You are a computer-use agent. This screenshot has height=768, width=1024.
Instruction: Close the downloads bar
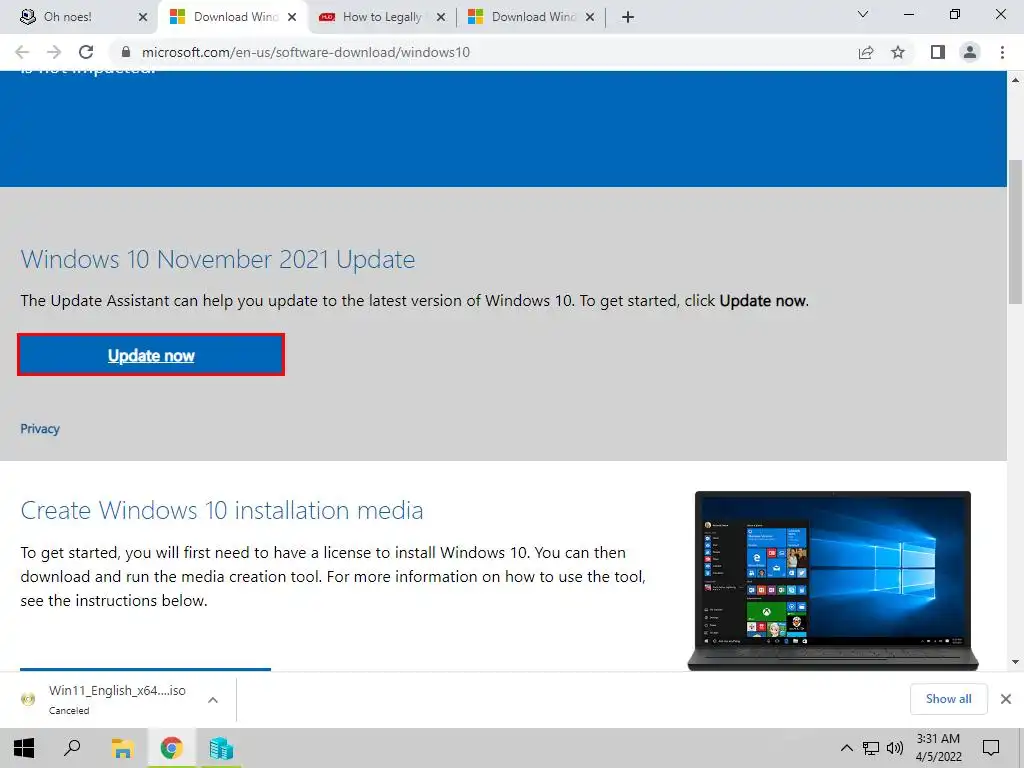[1006, 699]
